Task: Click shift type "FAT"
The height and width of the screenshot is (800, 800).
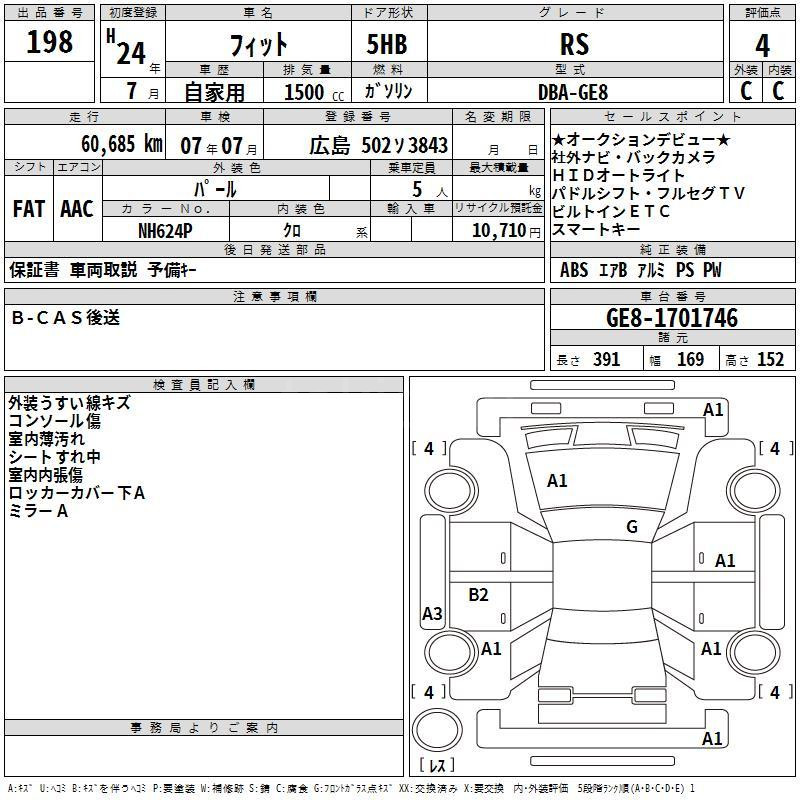Action: coord(29,209)
